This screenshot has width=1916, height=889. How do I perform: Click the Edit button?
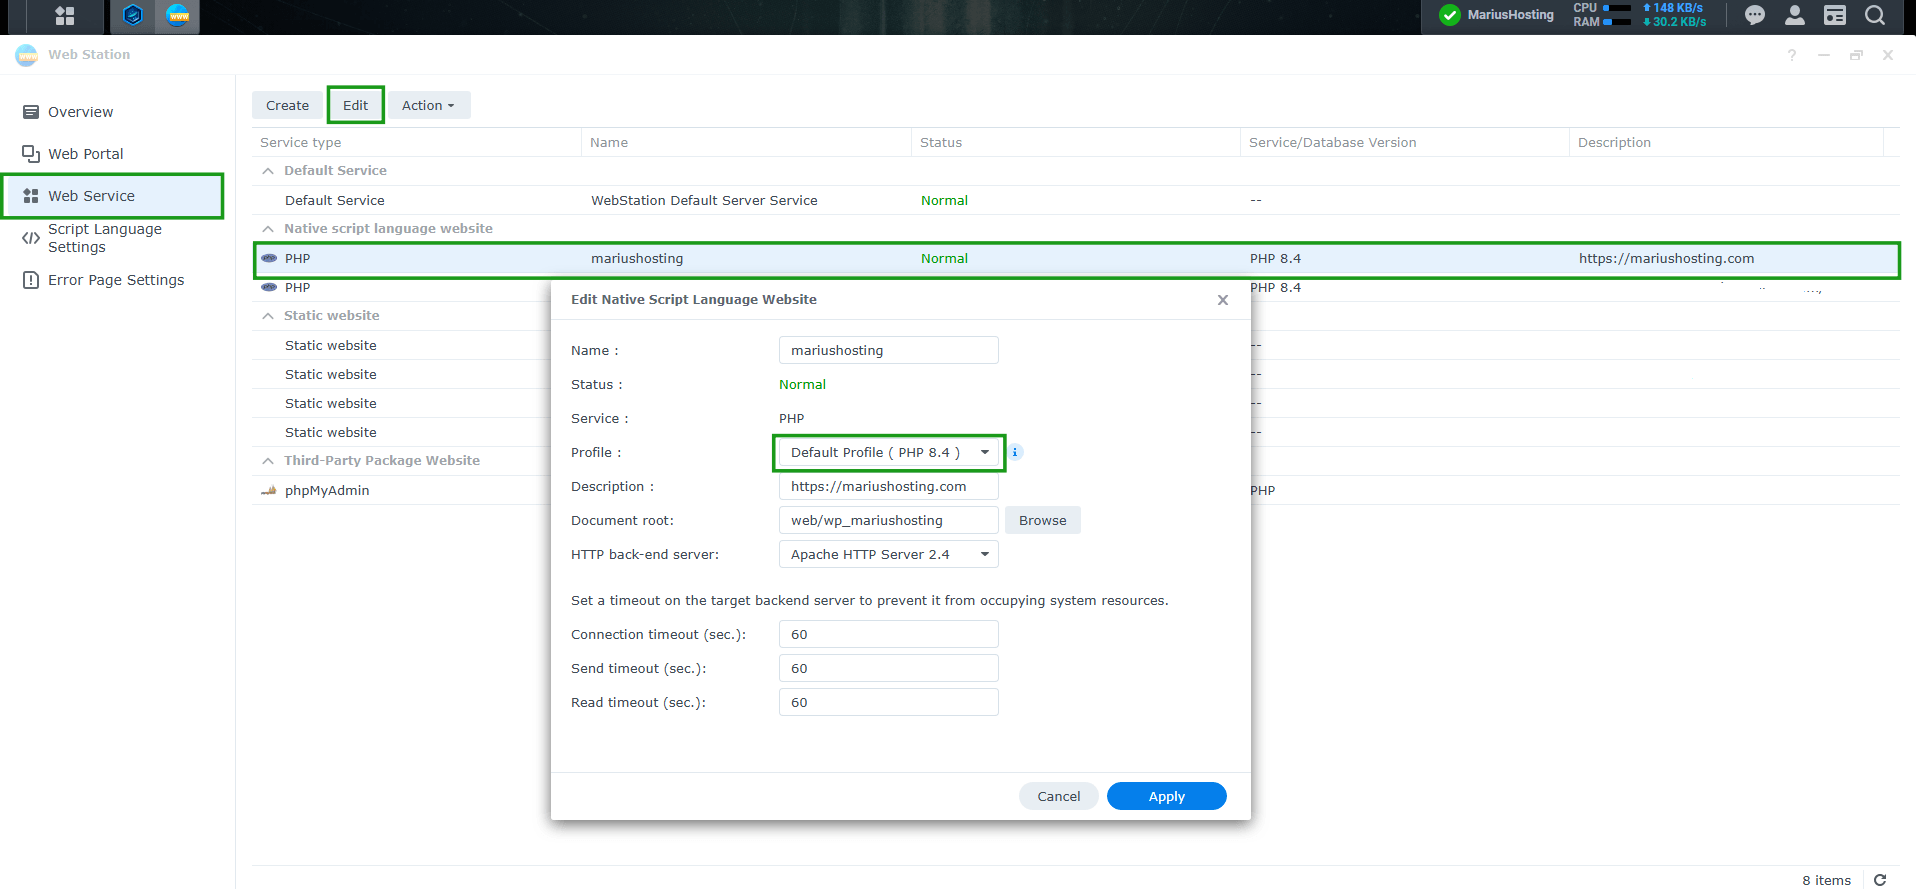[x=355, y=105]
